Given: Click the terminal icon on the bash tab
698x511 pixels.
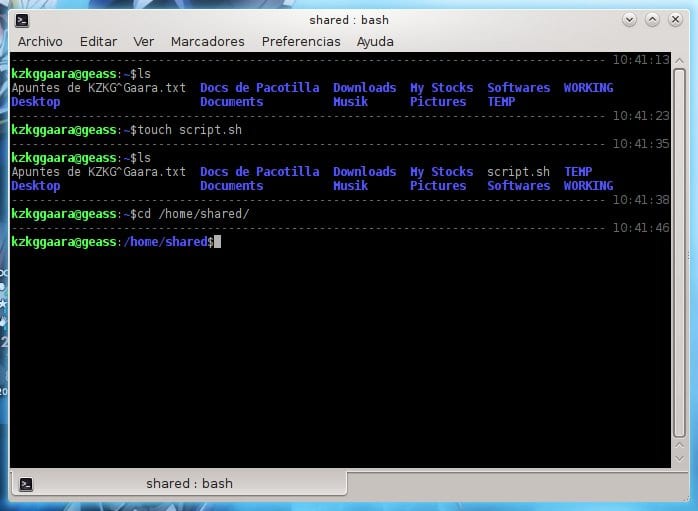Looking at the screenshot, I should pyautogui.click(x=26, y=484).
